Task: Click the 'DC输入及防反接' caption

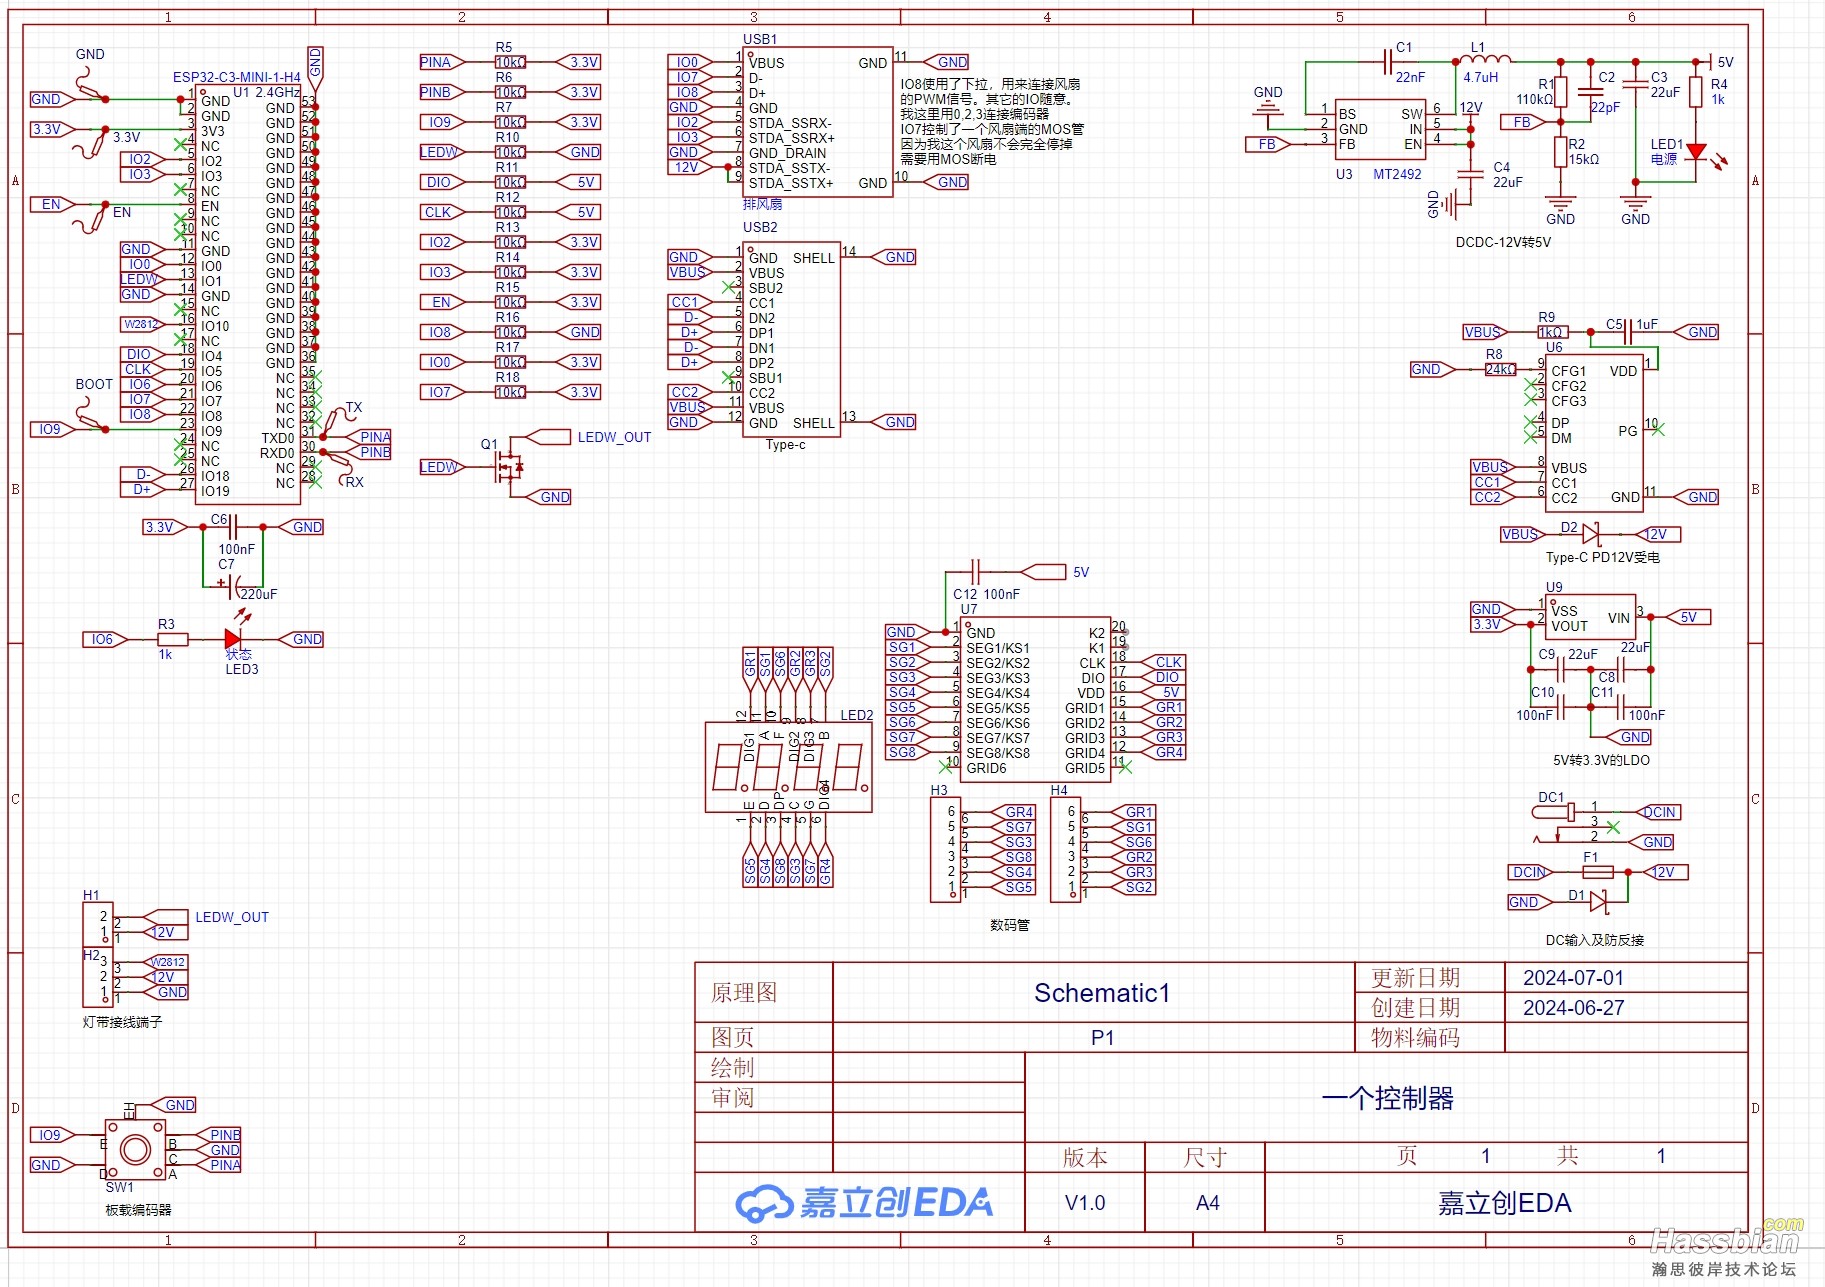Action: (x=1594, y=940)
